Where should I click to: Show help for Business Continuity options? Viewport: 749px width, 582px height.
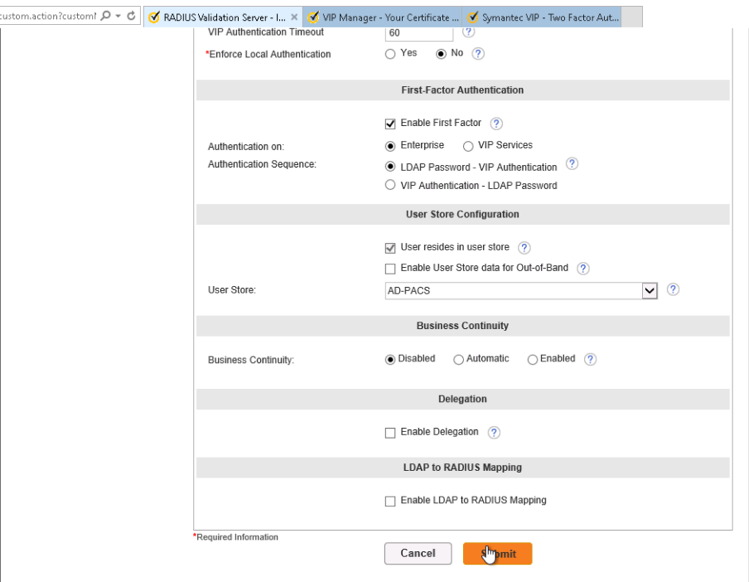tap(590, 359)
